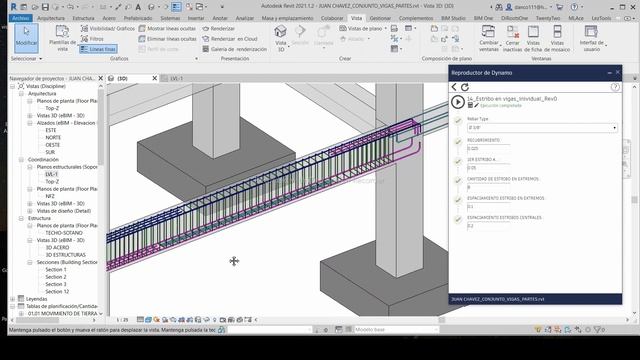
Task: Refresh the Dynamo player list
Action: [464, 87]
